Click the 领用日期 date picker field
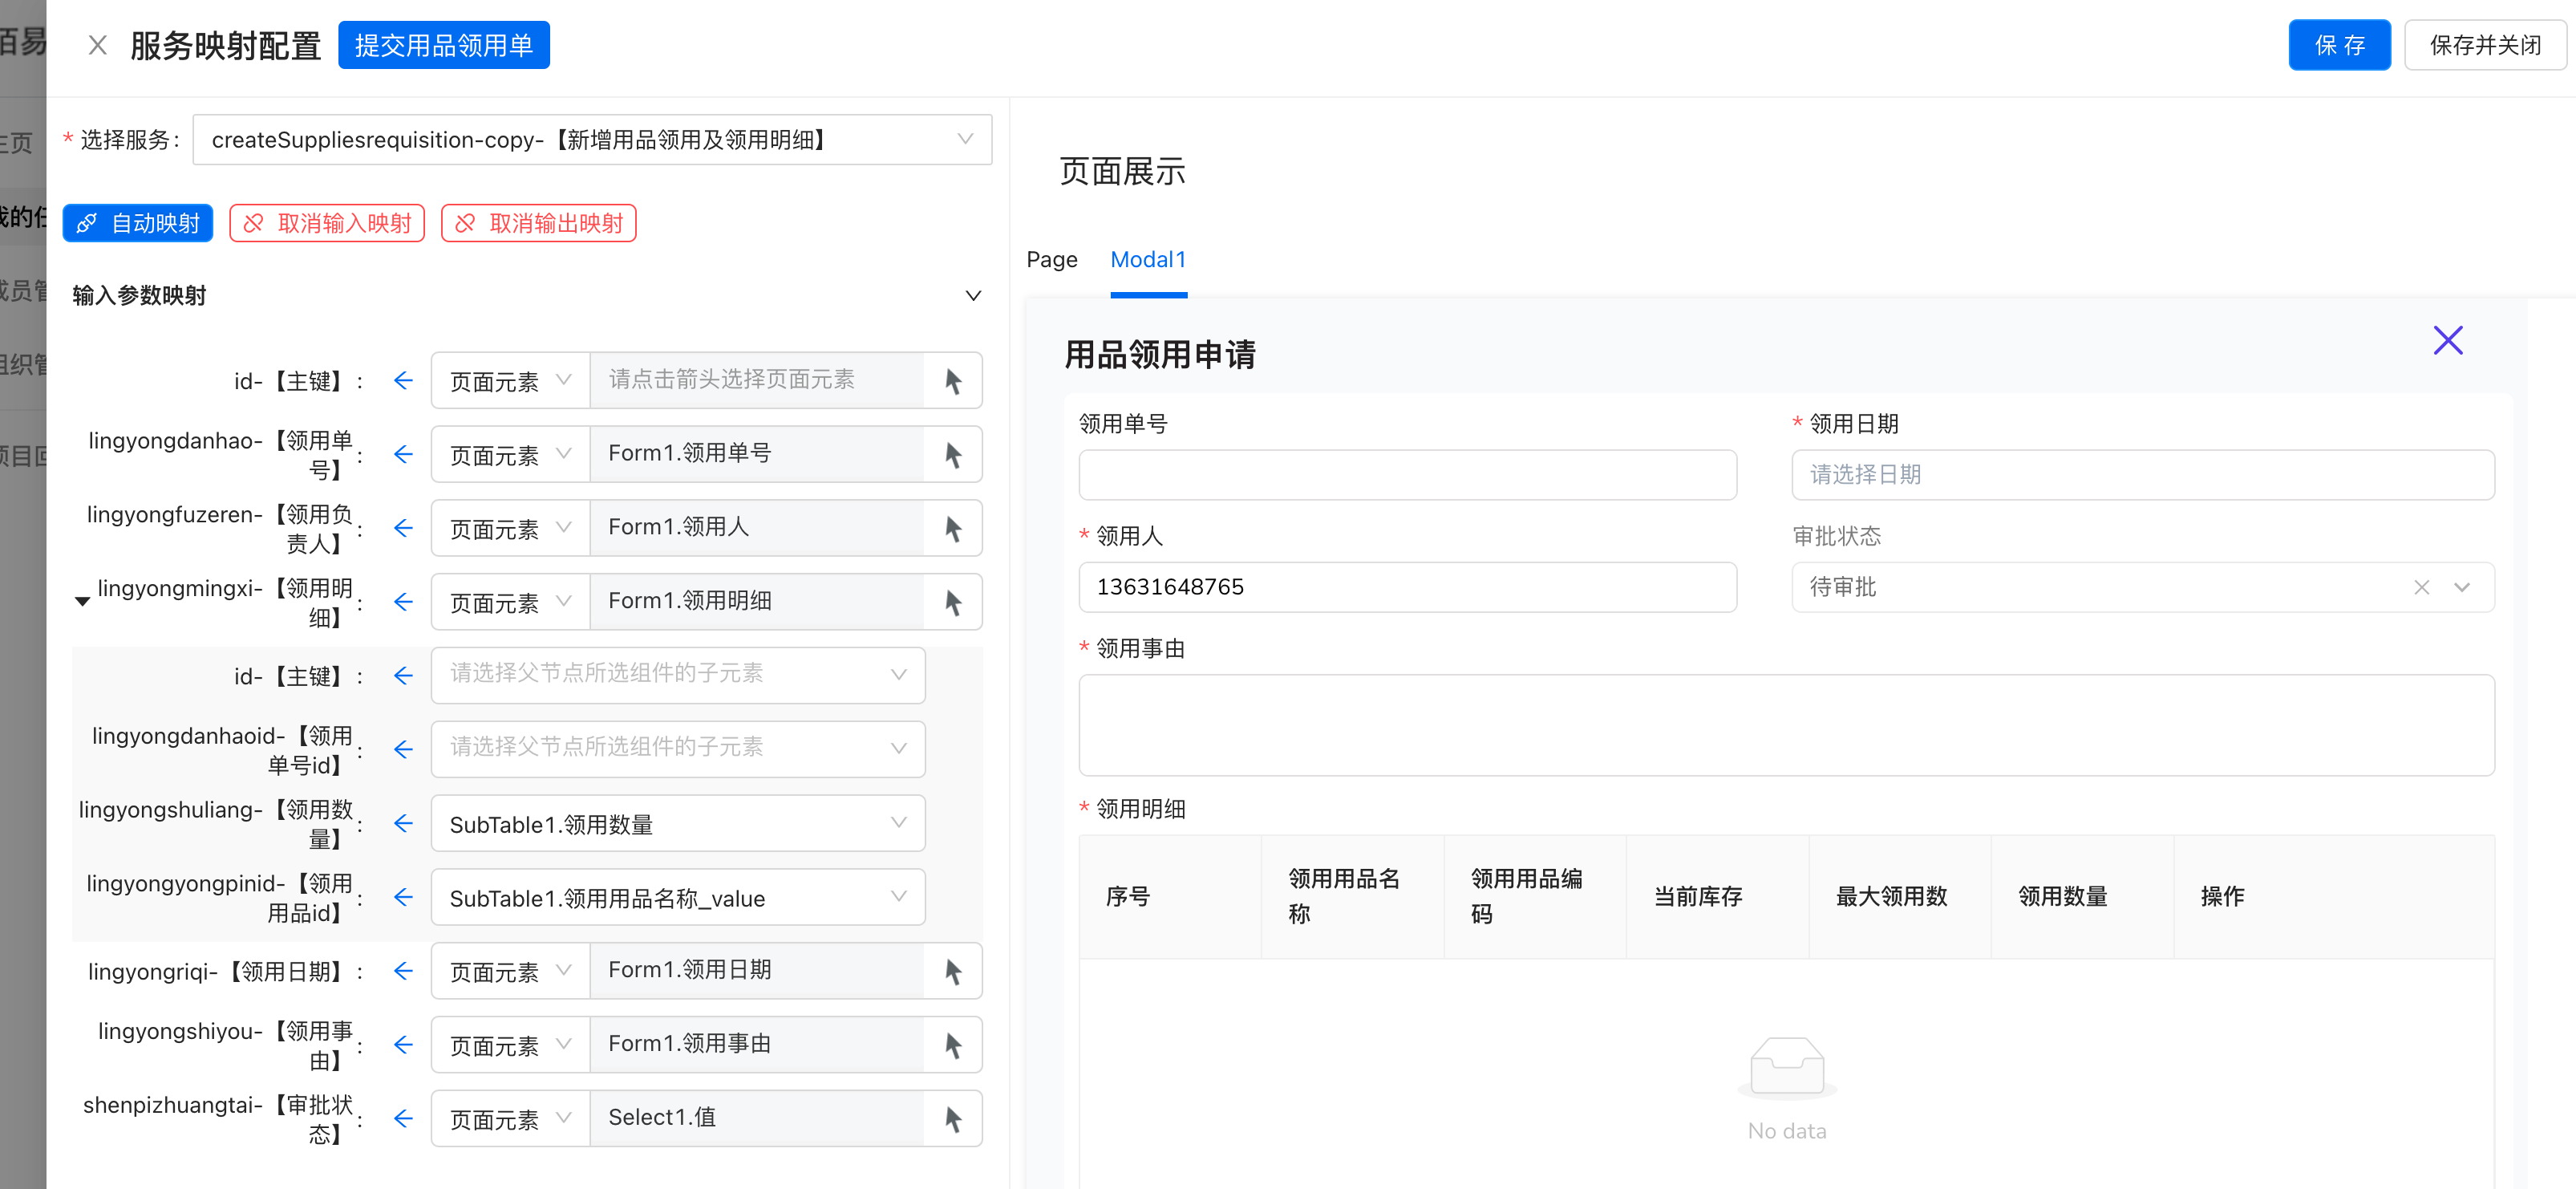Viewport: 2576px width, 1189px height. pos(2142,475)
